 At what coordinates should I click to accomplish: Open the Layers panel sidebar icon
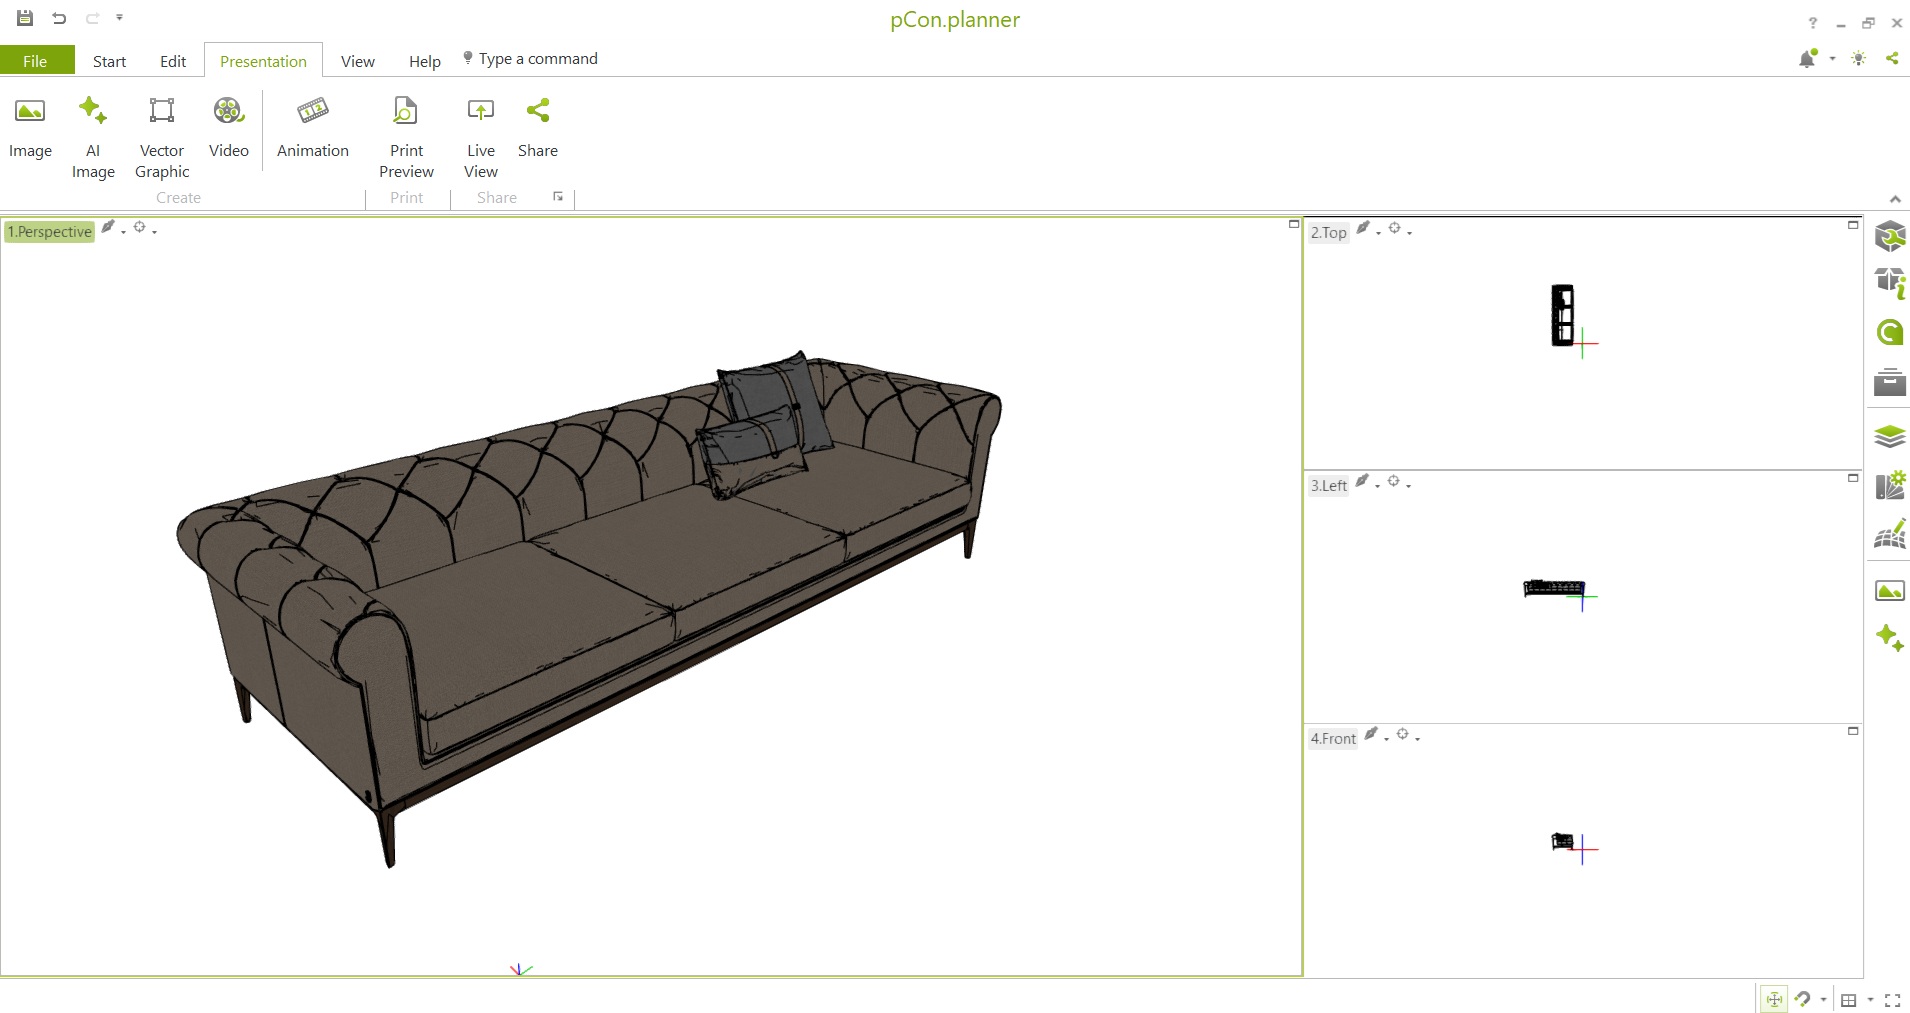tap(1889, 436)
